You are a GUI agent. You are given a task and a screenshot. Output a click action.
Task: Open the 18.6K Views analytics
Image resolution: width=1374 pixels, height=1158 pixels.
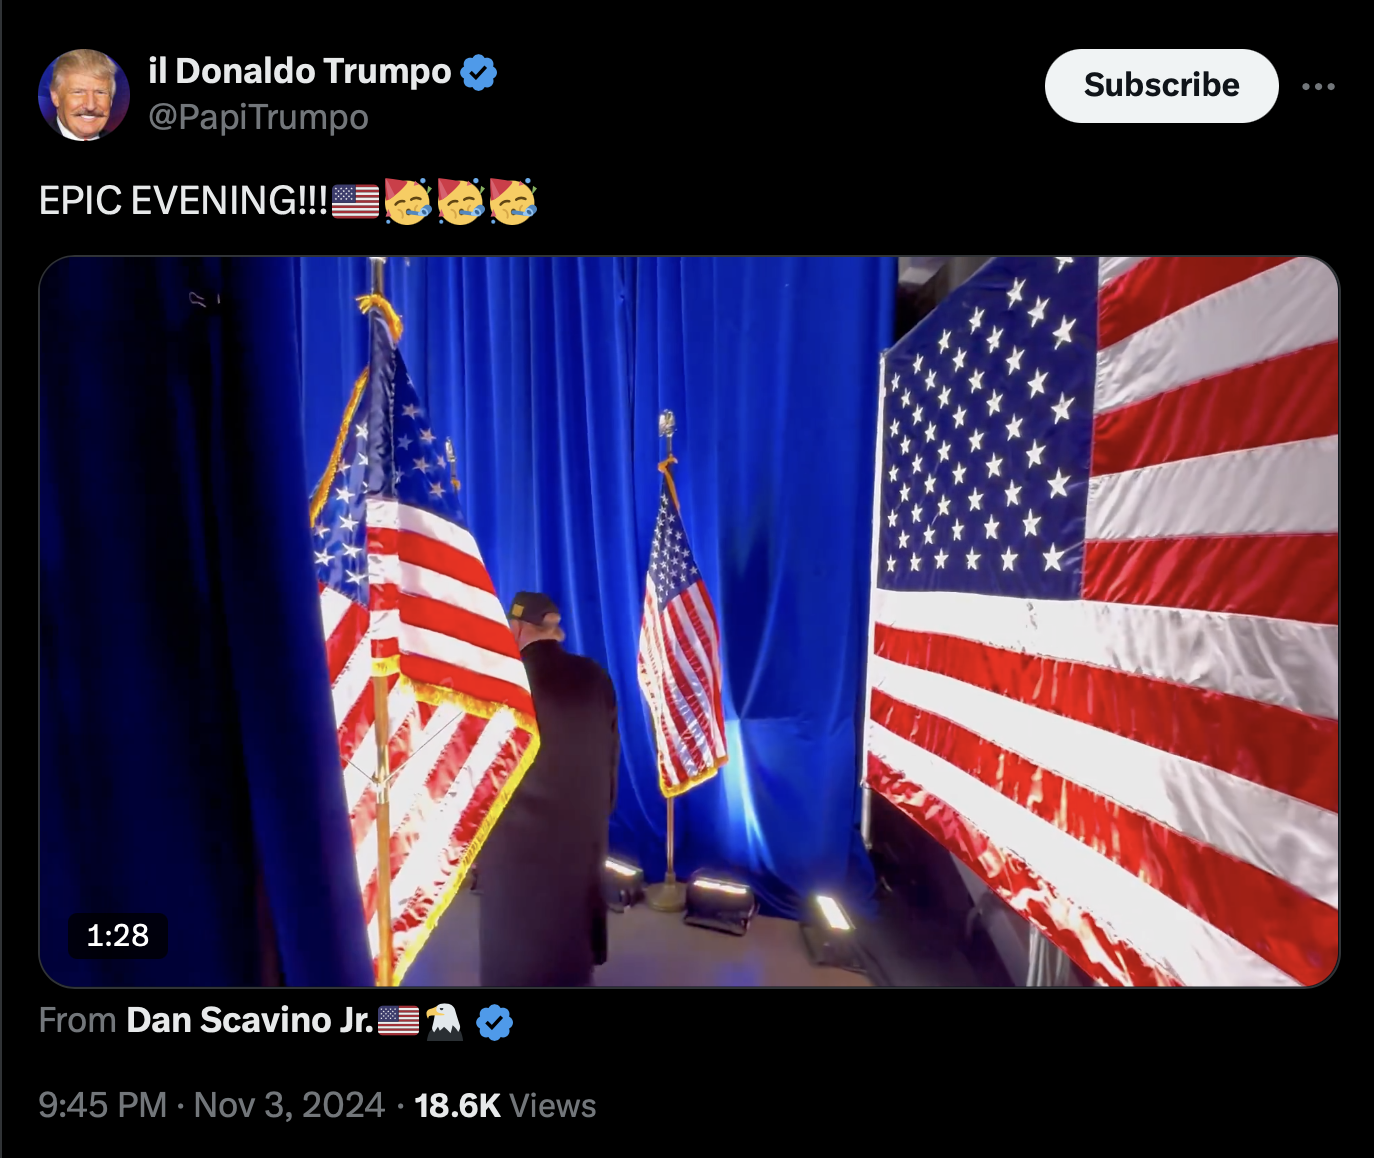pyautogui.click(x=505, y=1105)
